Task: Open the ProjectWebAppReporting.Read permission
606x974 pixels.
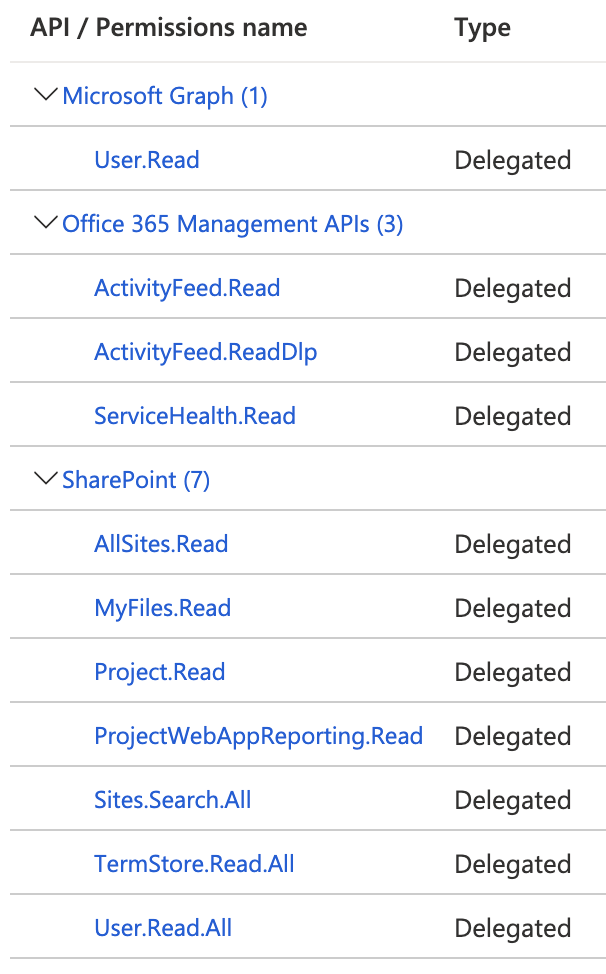Action: (x=258, y=736)
